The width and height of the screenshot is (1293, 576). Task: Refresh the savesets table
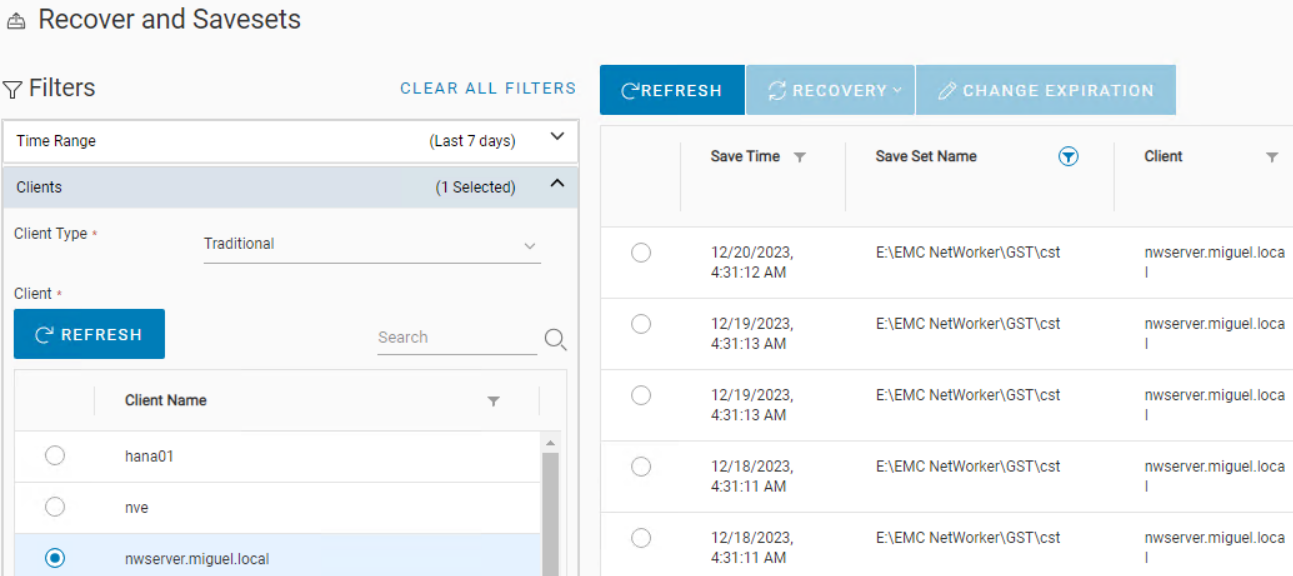(x=671, y=90)
